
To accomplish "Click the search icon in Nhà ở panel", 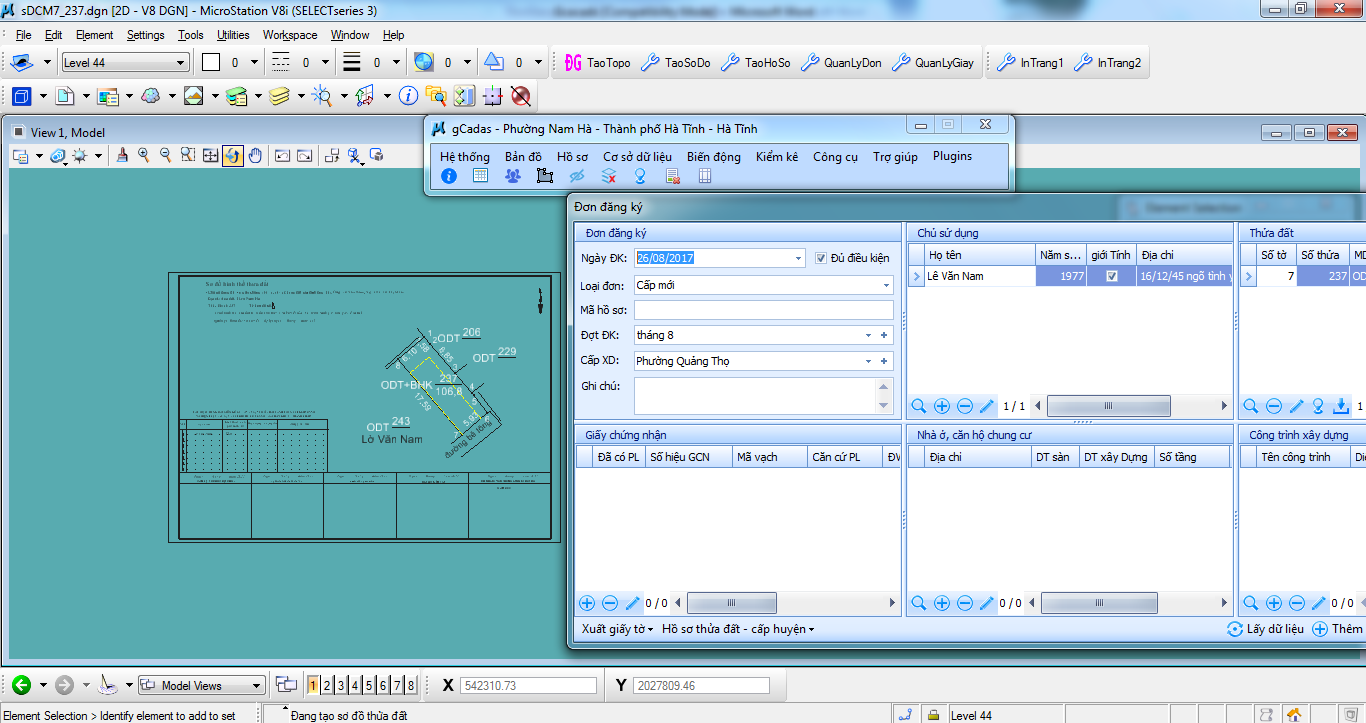I will 919,603.
